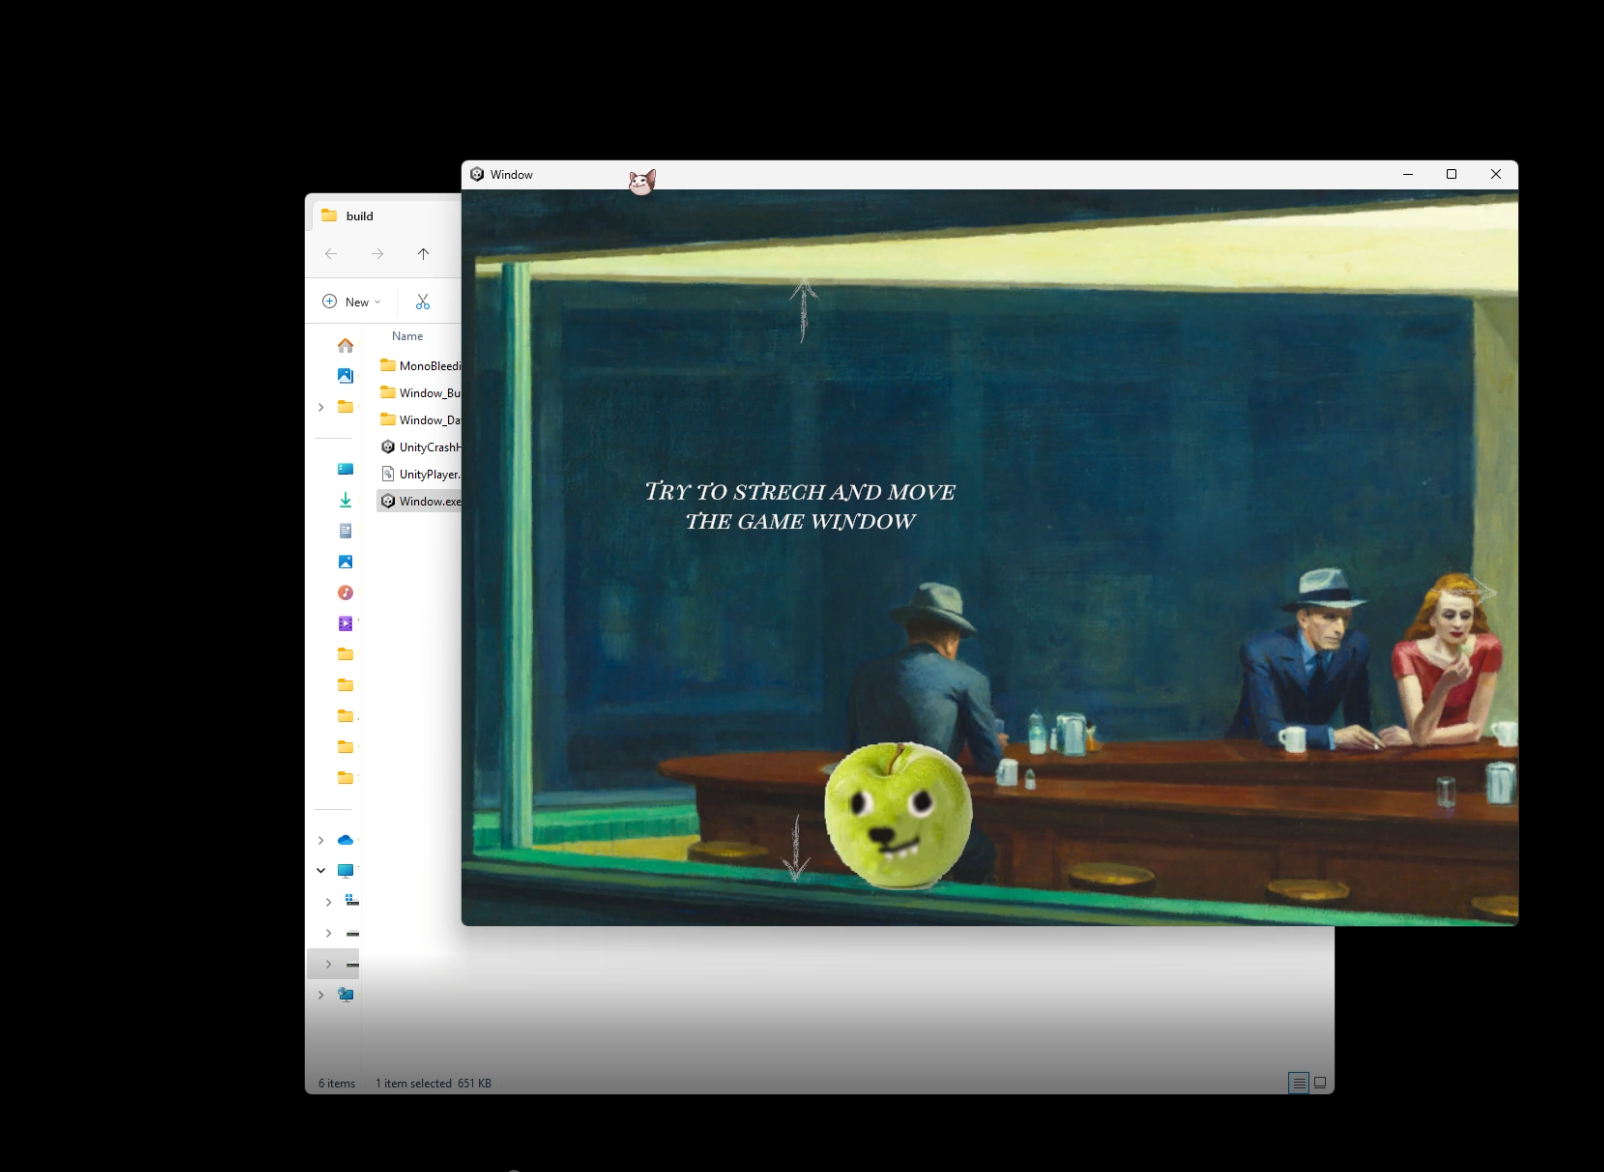
Task: Select the MonoBleedi folder in file list
Action: pos(420,366)
